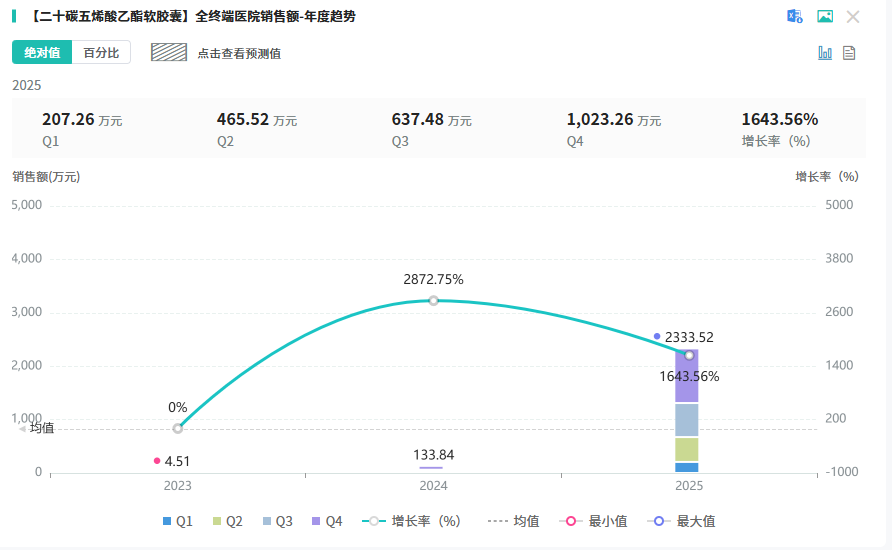Viewport: 892px width, 550px height.
Task: Toggle 均值 dashed line in legend
Action: [514, 521]
